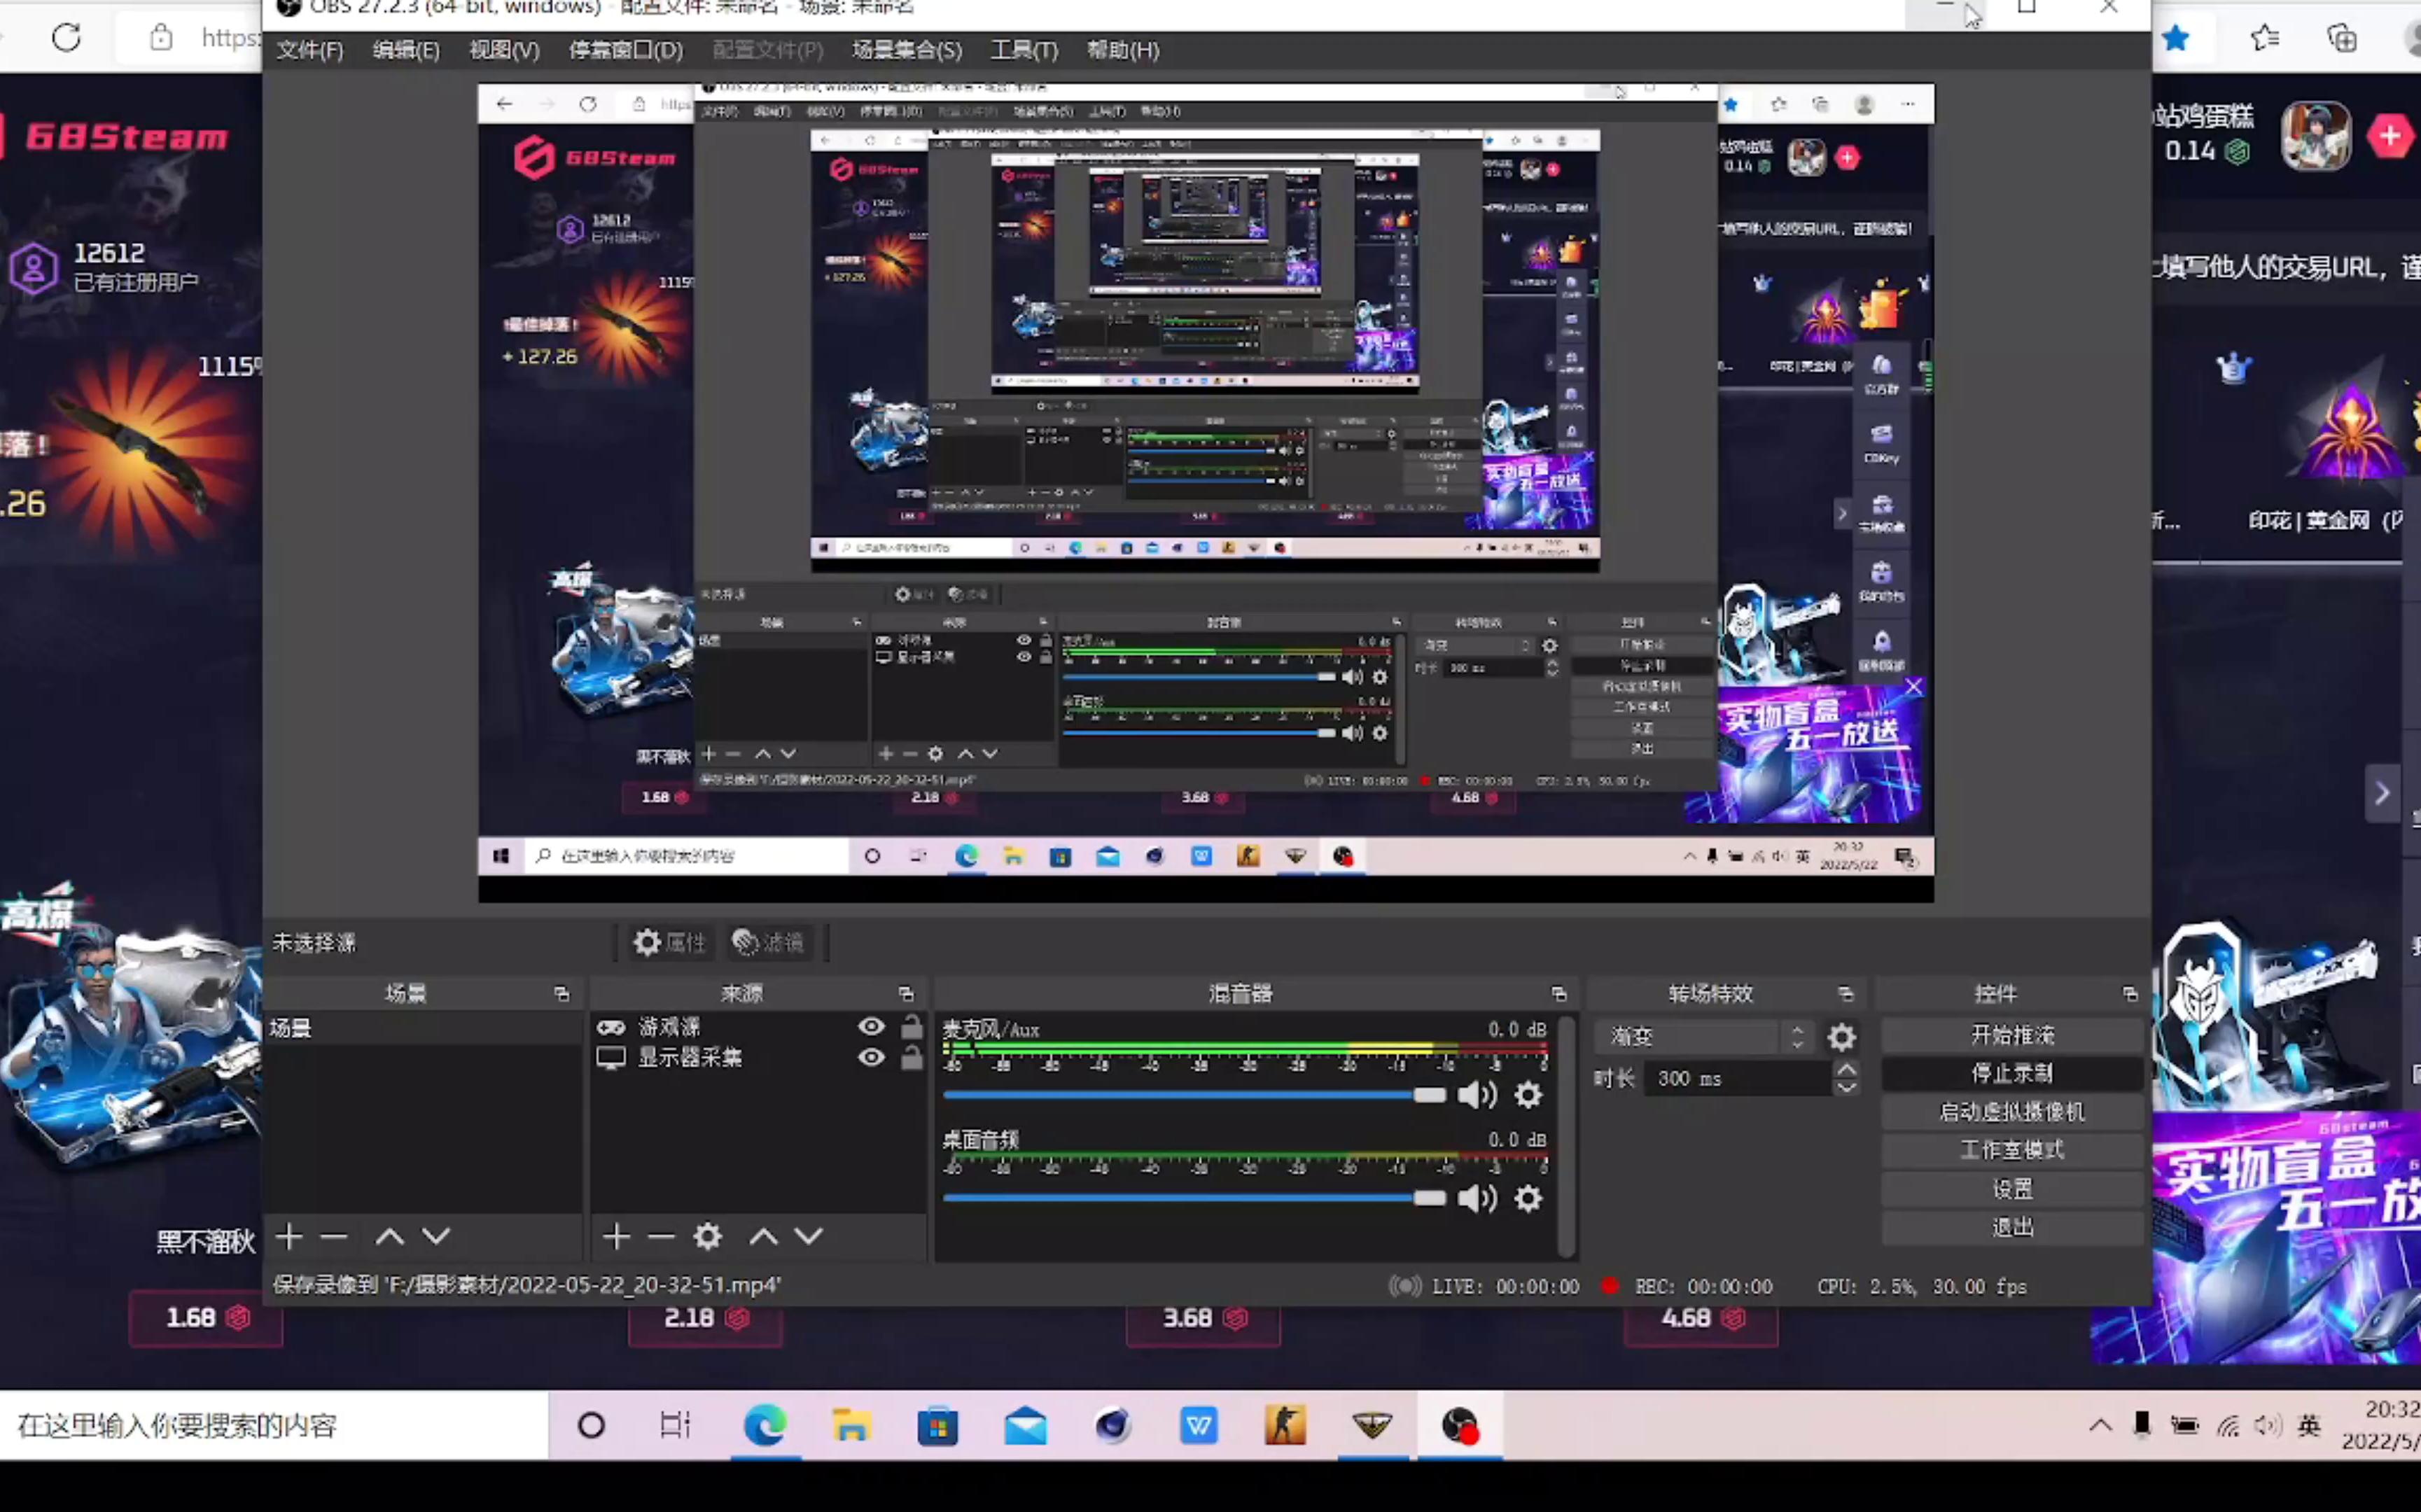Click the 属性 properties gear button
This screenshot has height=1512, width=2421.
[x=669, y=942]
